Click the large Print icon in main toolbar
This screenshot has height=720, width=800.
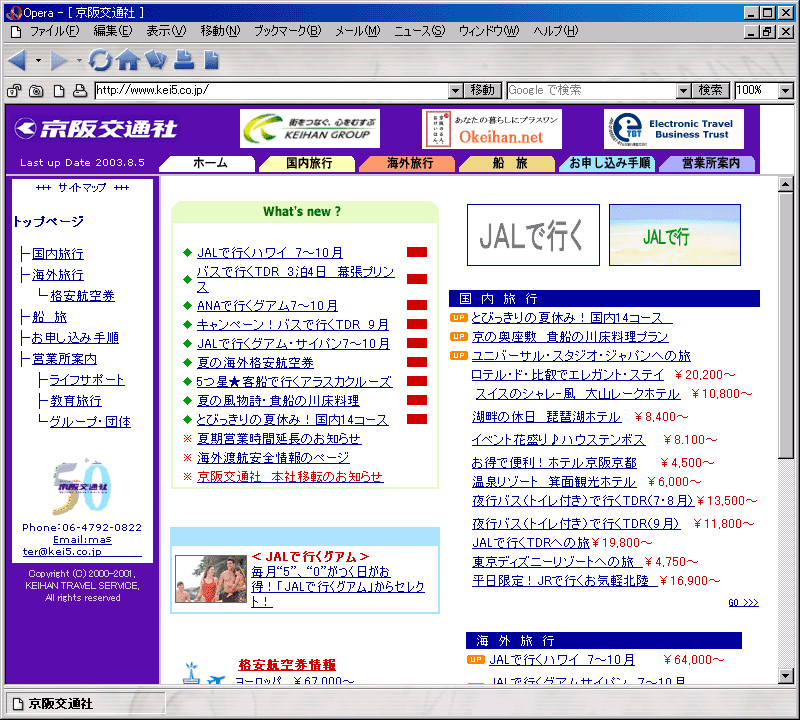pos(184,60)
